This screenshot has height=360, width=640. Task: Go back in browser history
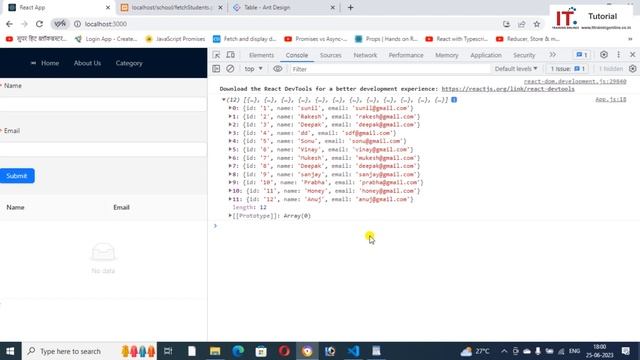tap(9, 24)
